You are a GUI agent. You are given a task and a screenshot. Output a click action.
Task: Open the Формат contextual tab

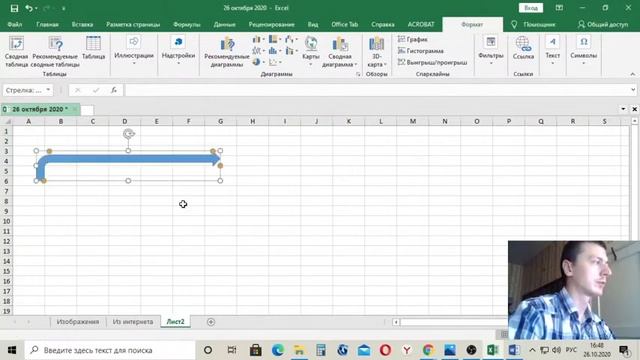[x=472, y=24]
